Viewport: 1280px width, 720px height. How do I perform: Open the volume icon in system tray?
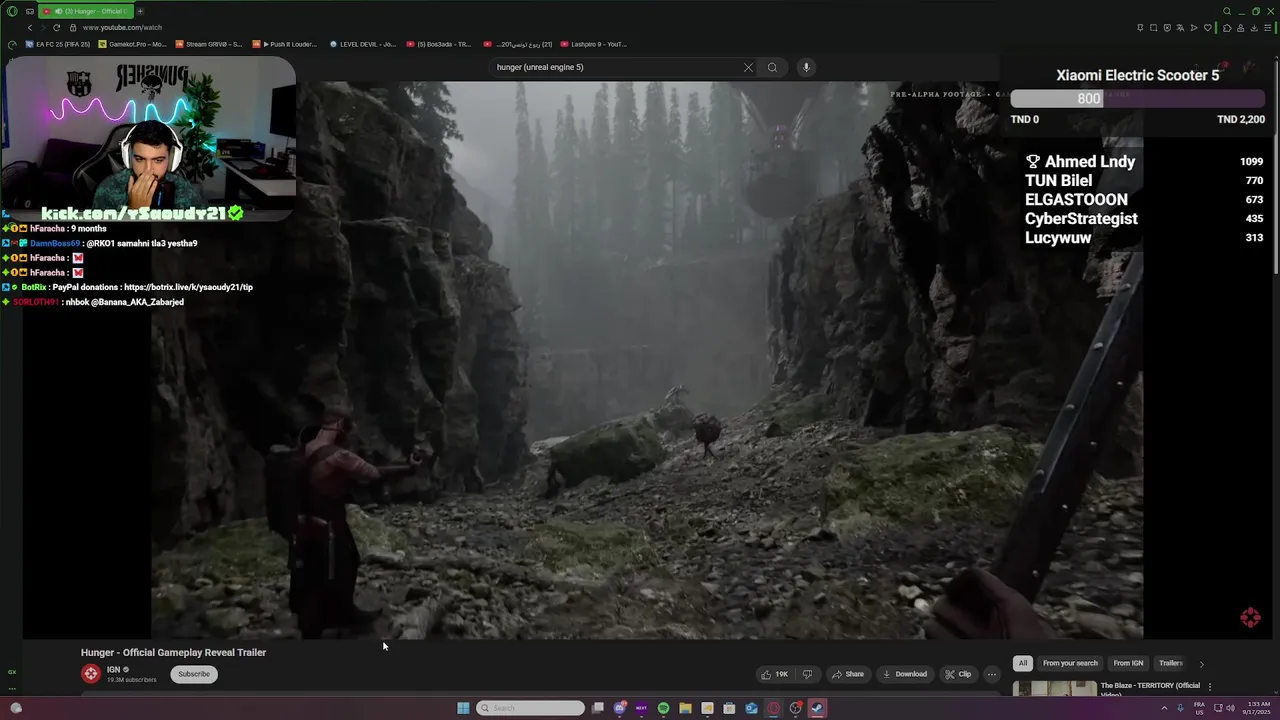(x=1230, y=708)
